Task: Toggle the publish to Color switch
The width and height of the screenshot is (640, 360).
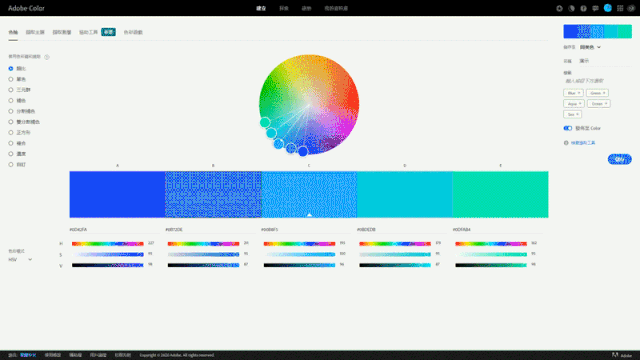Action: 568,128
